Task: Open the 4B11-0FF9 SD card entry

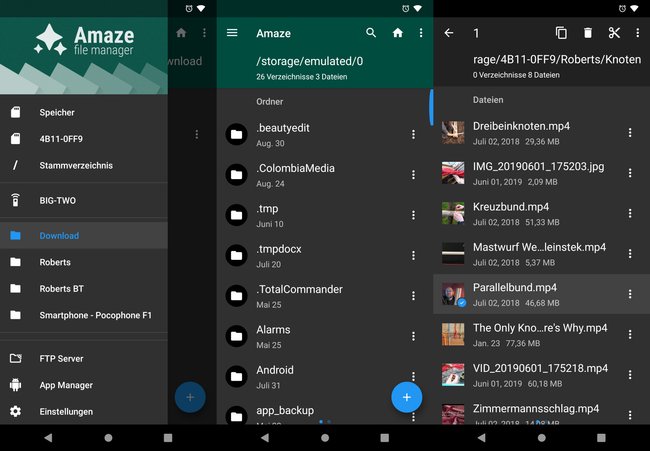Action: coord(84,139)
